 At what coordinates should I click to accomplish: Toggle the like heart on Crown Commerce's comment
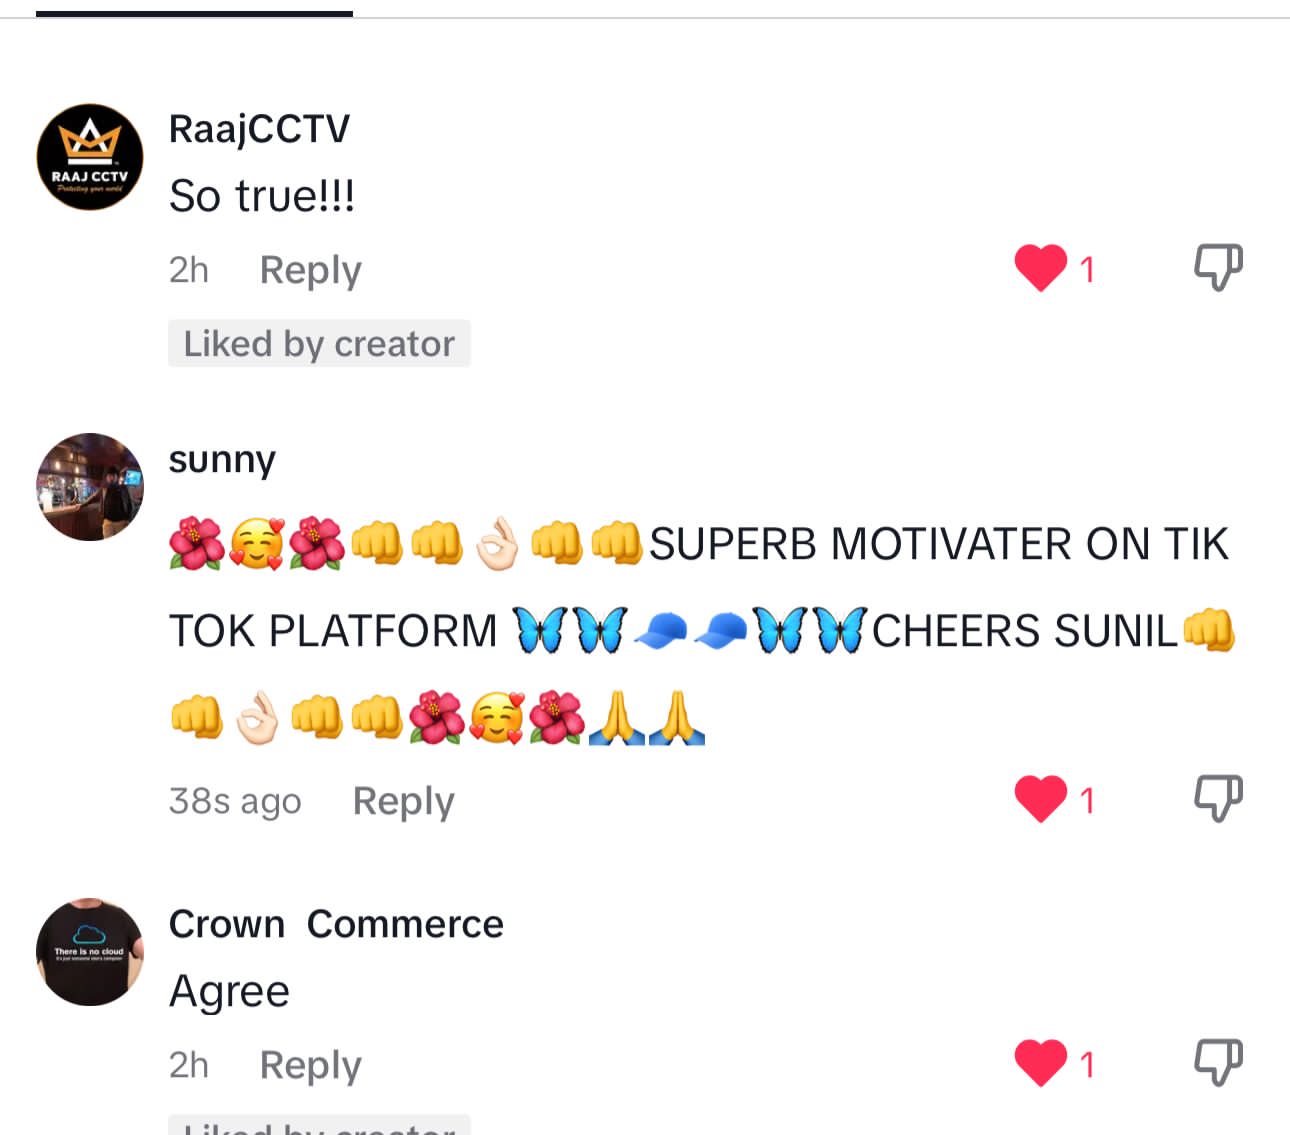tap(1041, 1063)
